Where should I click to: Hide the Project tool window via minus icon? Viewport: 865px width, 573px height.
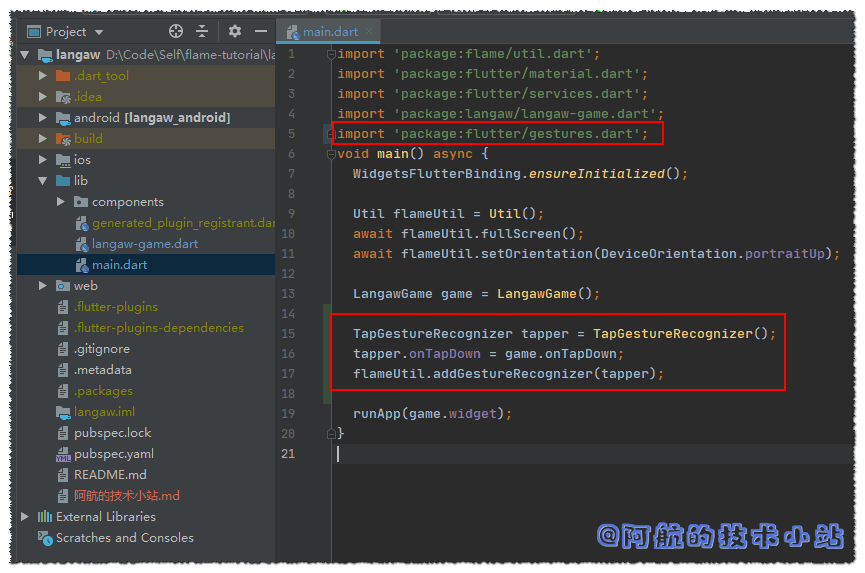(x=261, y=32)
